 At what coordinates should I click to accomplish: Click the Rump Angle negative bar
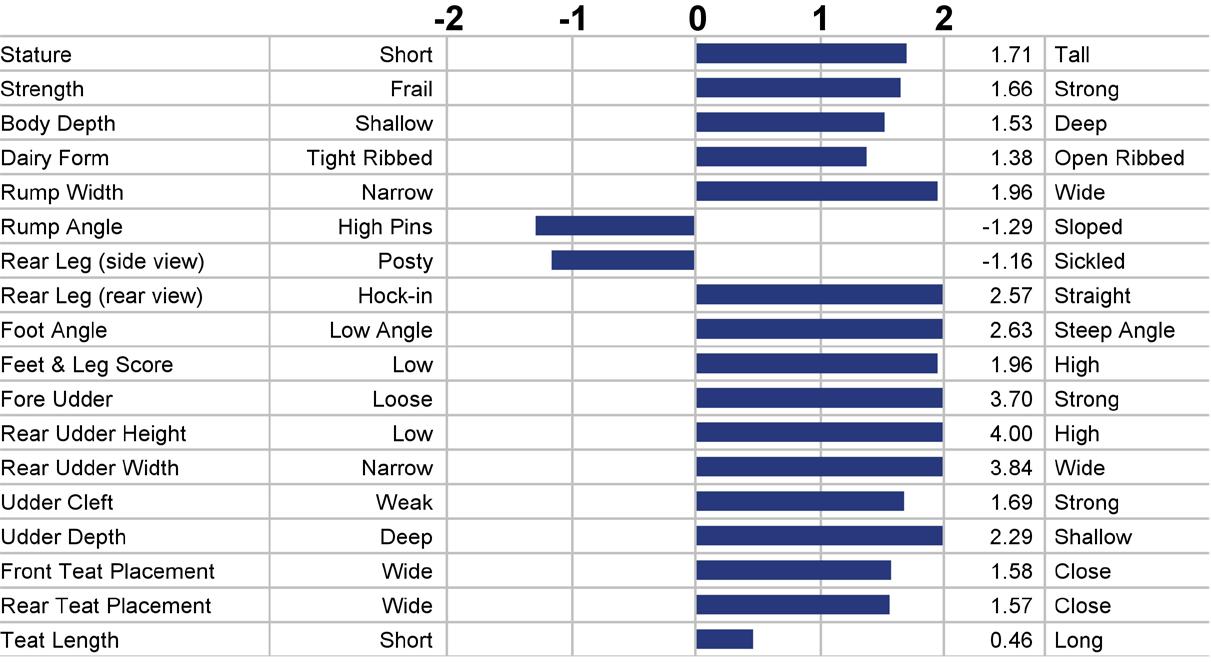click(615, 226)
